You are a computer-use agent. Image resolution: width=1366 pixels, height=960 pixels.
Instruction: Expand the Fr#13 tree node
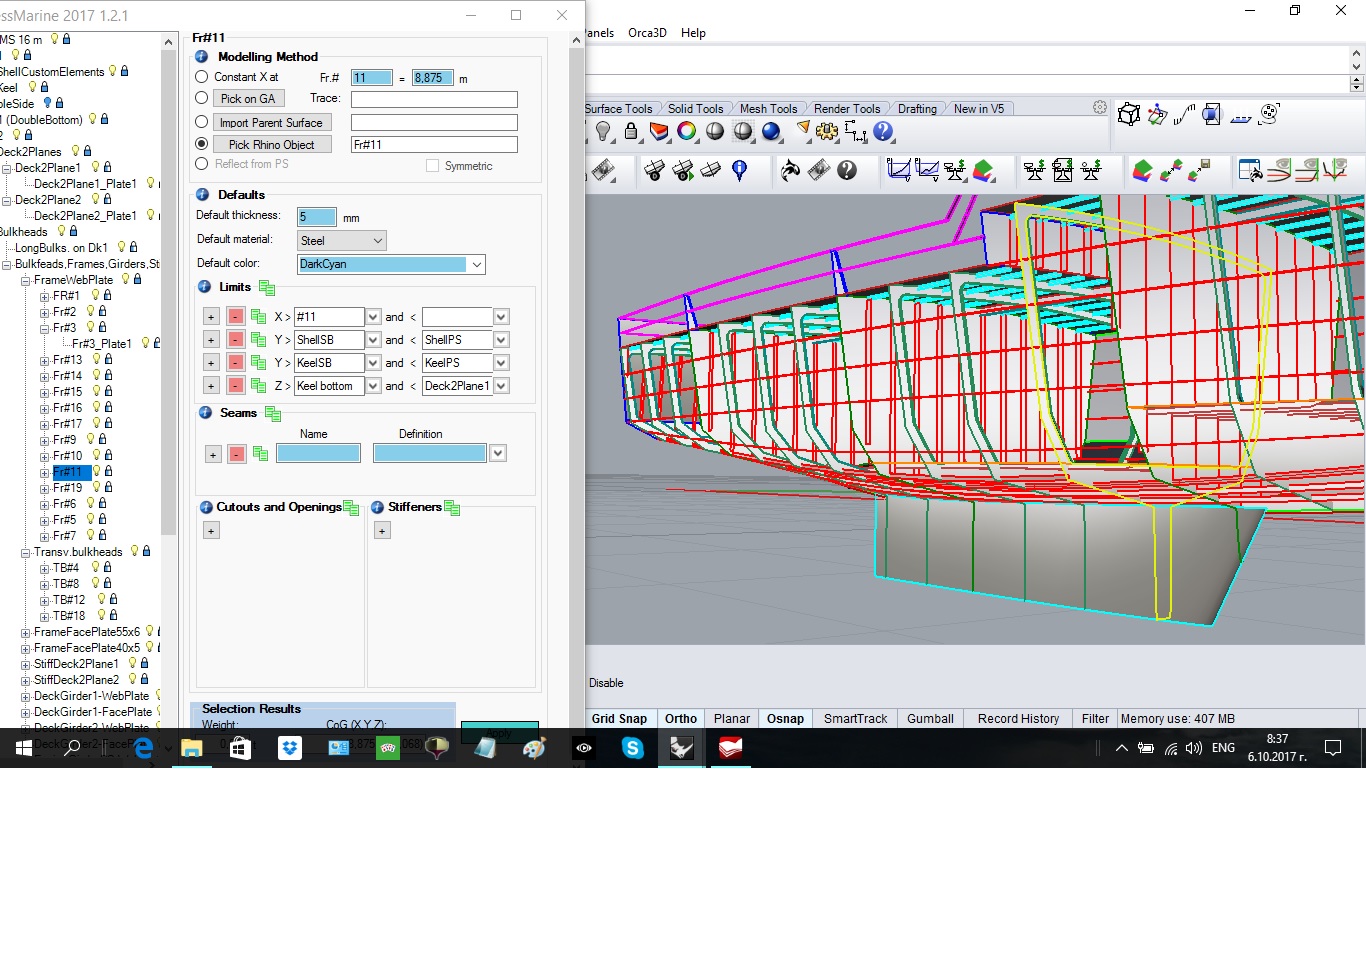(44, 360)
